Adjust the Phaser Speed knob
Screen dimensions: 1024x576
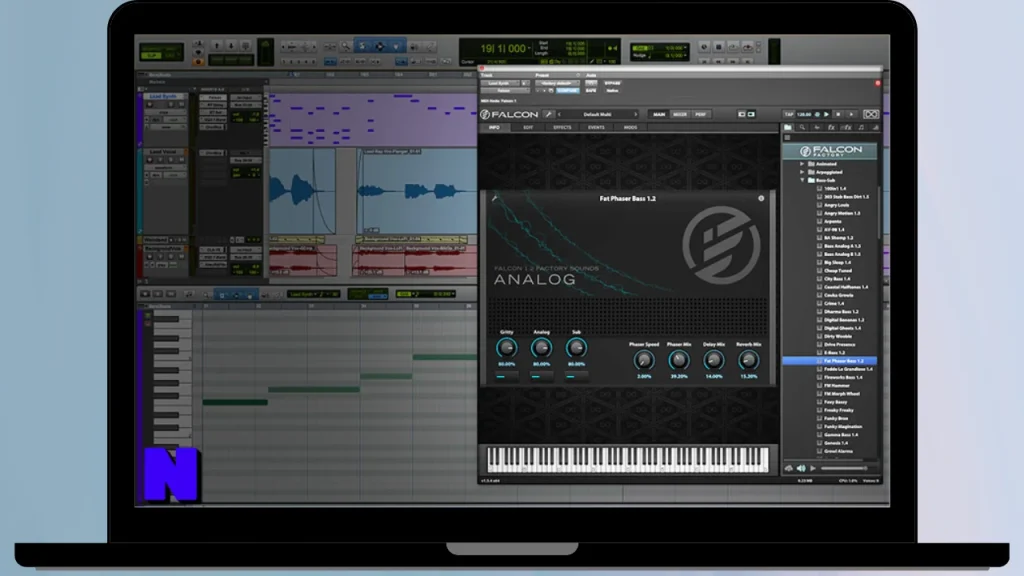click(x=644, y=360)
